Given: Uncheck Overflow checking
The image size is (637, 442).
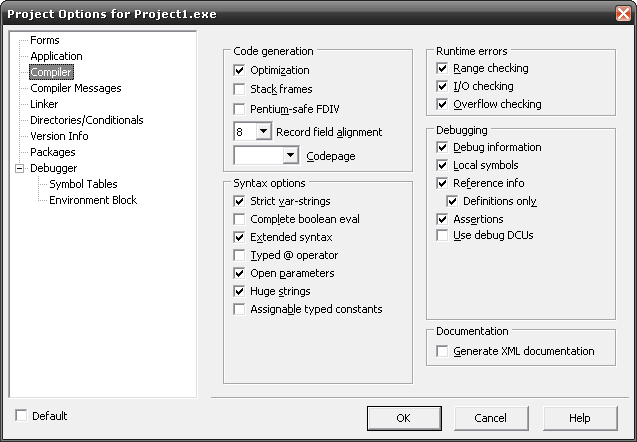Looking at the screenshot, I should pyautogui.click(x=442, y=104).
